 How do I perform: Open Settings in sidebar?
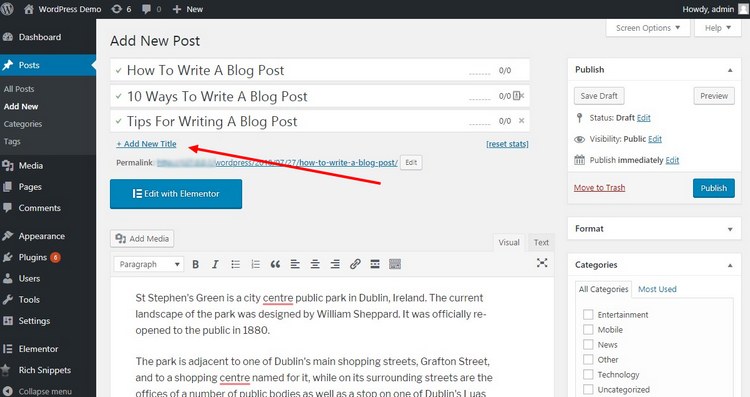pyautogui.click(x=34, y=320)
